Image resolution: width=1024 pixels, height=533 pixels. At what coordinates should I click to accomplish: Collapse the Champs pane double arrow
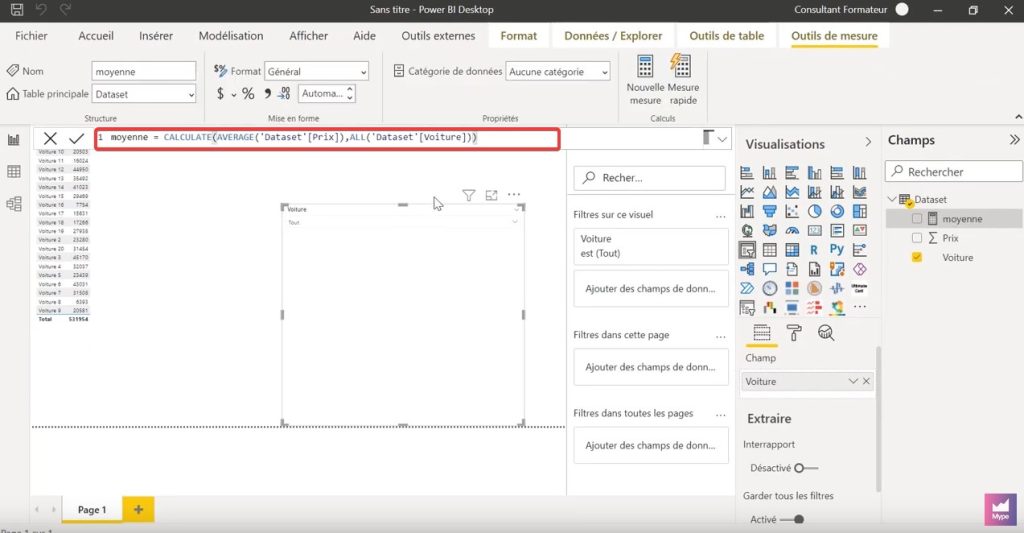coord(1014,140)
